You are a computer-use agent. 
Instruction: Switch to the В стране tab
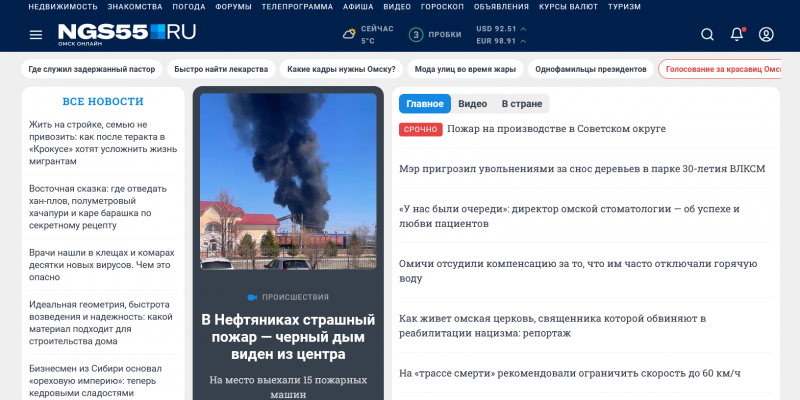(x=521, y=104)
